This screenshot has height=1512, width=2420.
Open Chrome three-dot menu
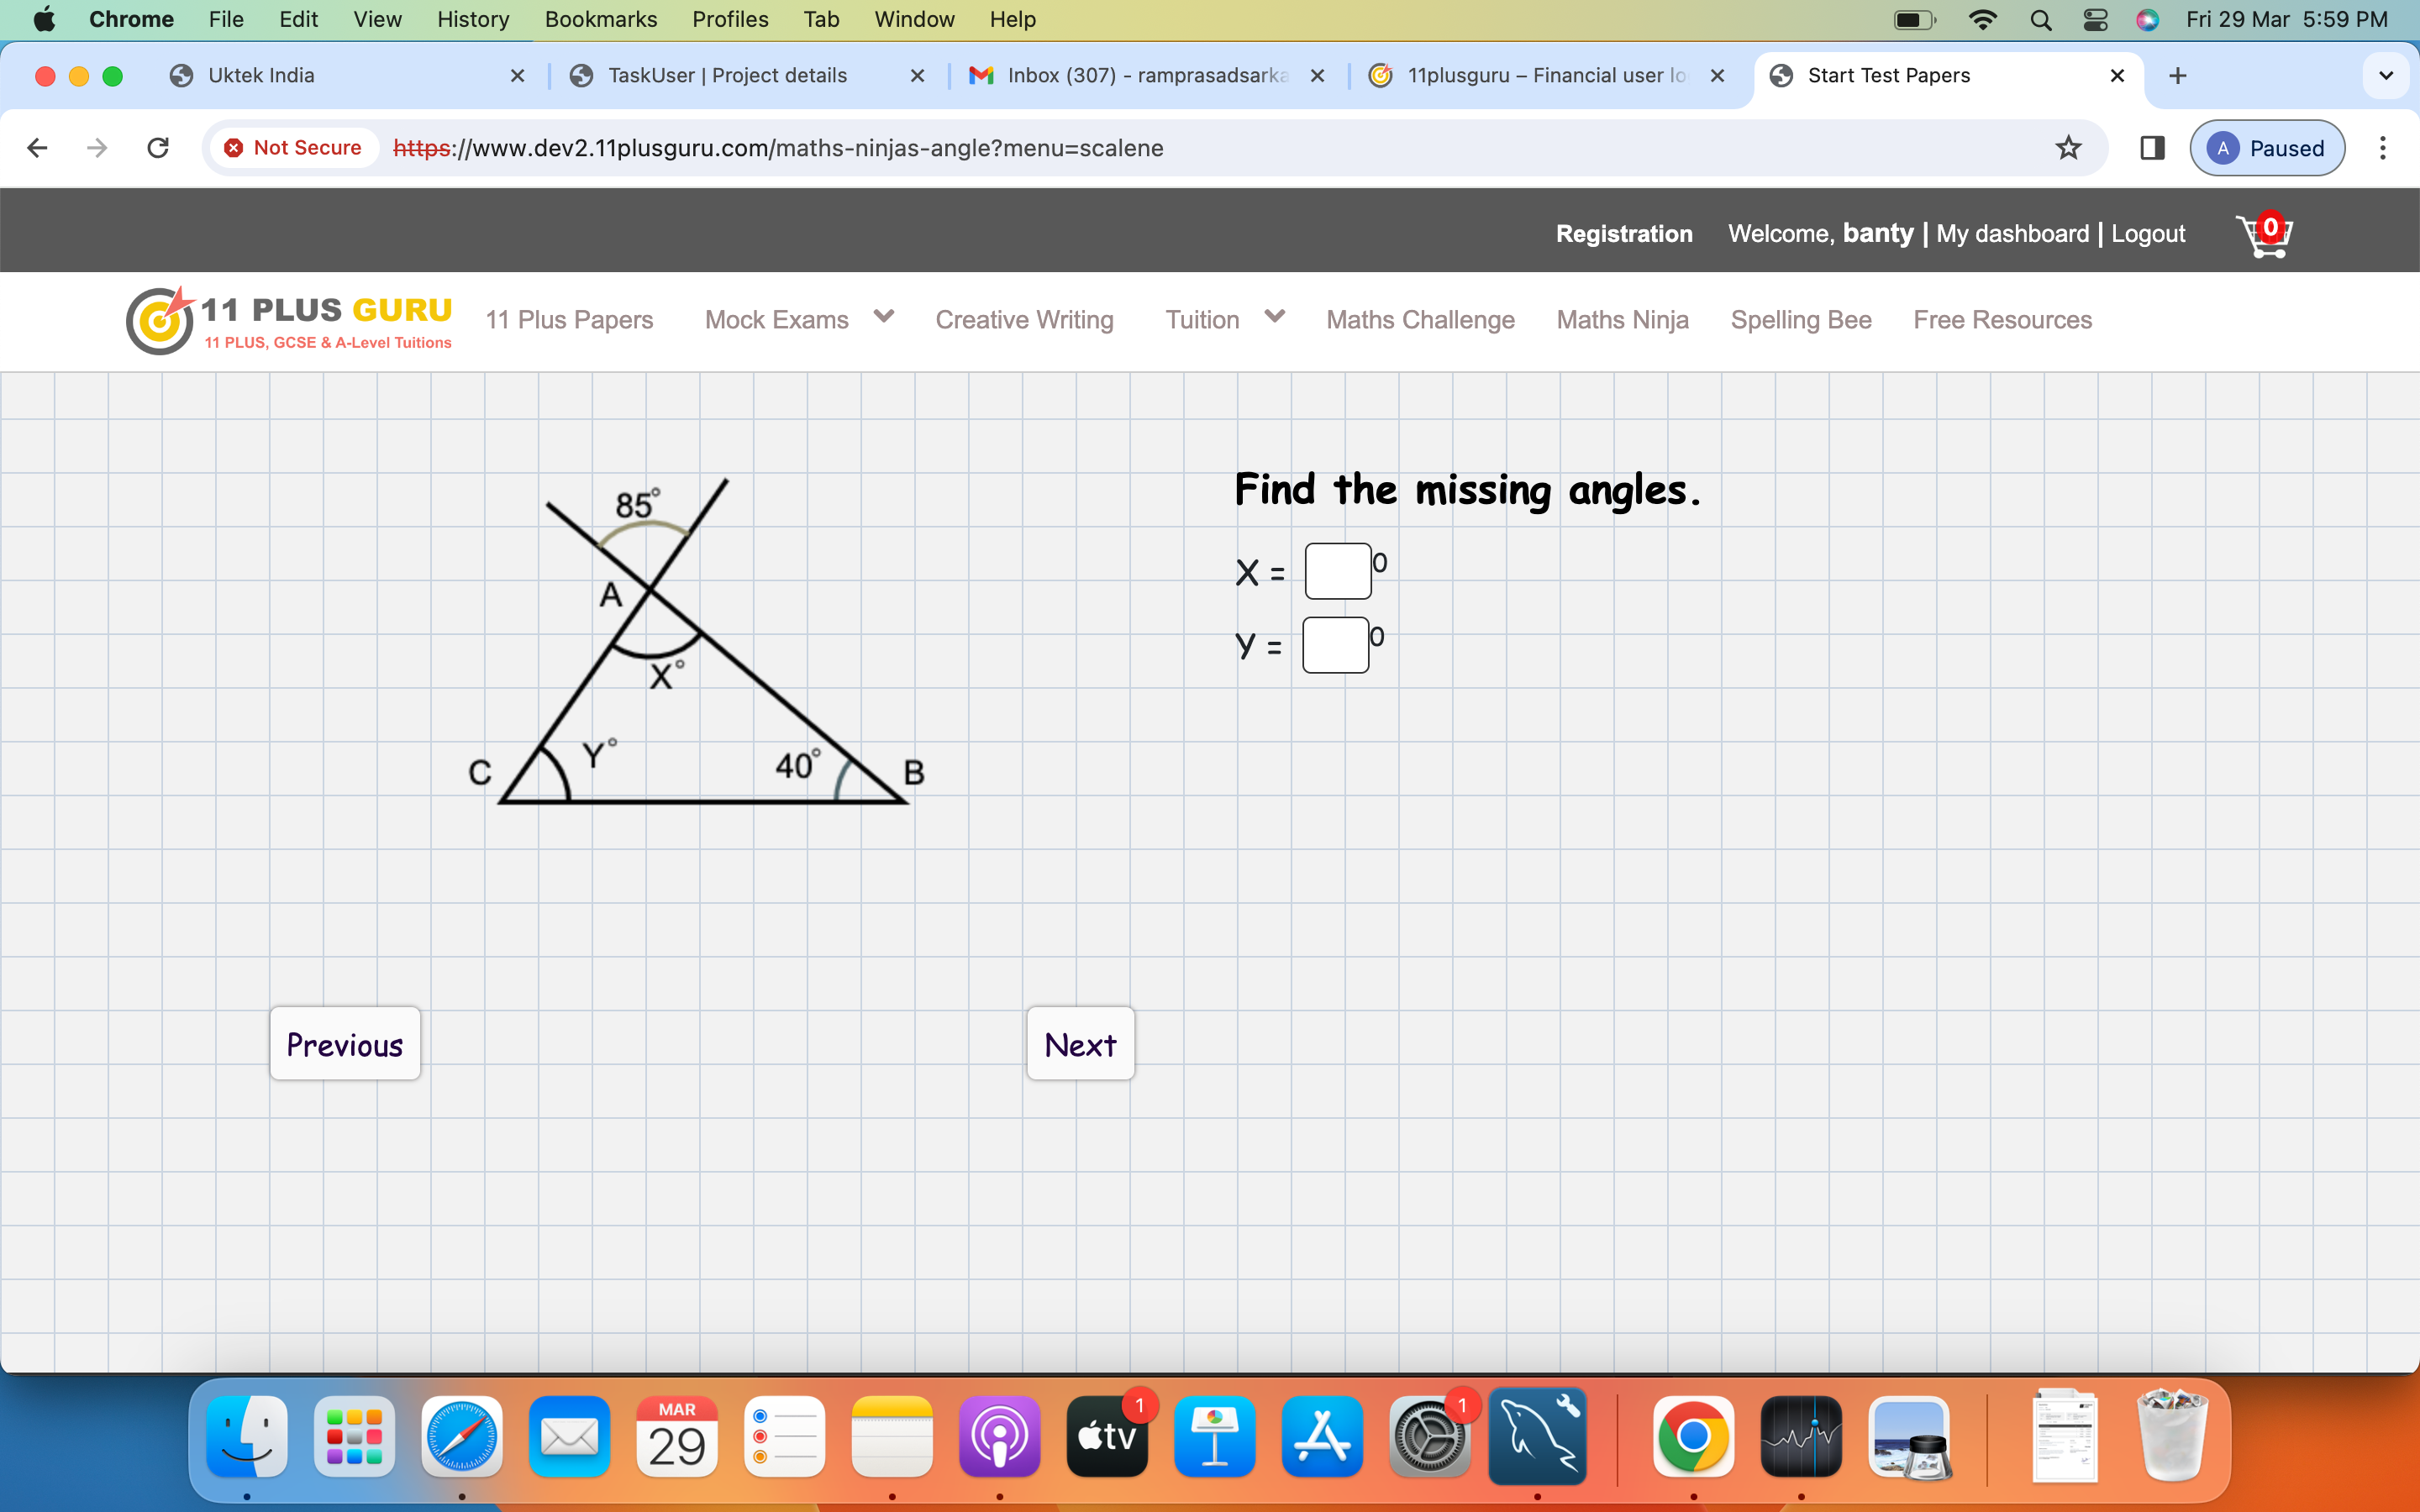pyautogui.click(x=2383, y=148)
